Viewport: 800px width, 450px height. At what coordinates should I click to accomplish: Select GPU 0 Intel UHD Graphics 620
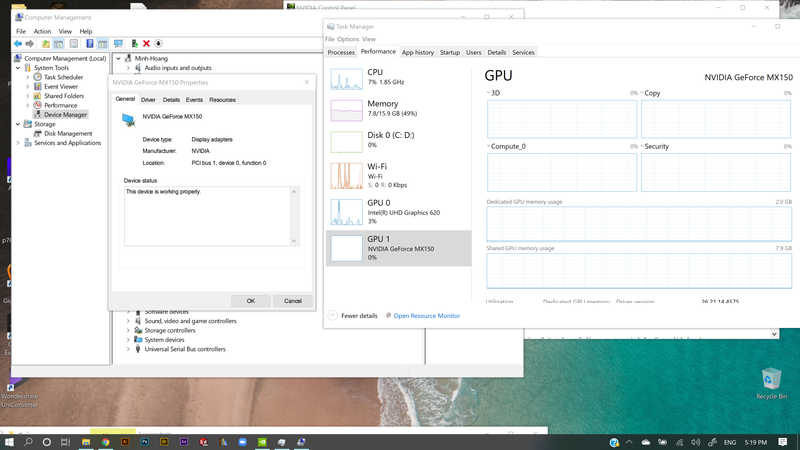398,212
